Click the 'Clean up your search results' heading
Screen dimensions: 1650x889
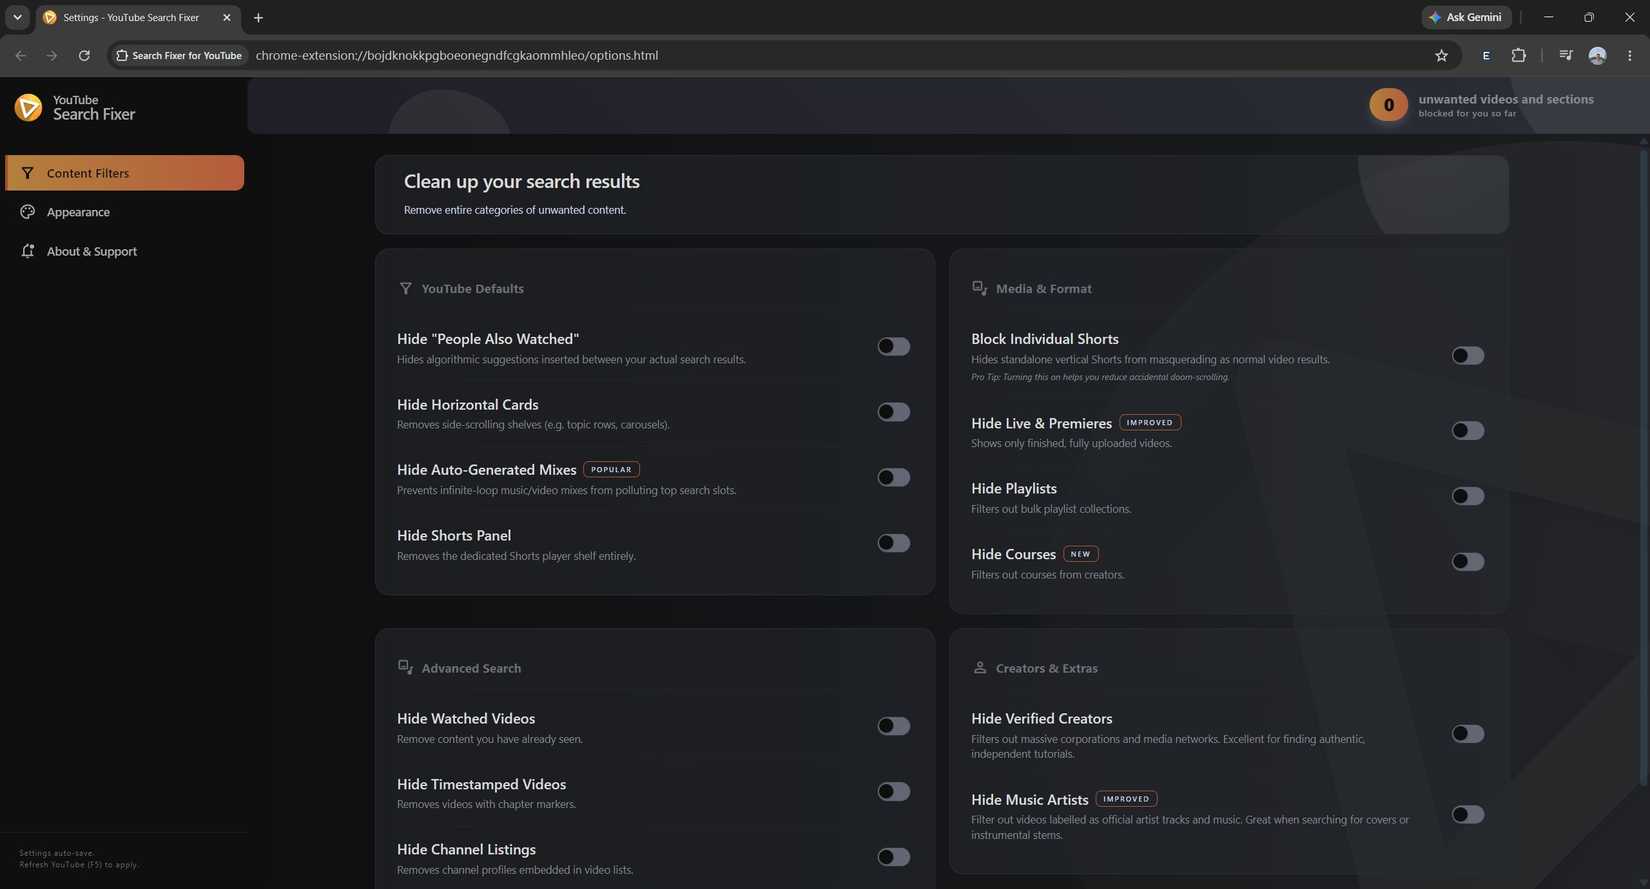point(522,182)
